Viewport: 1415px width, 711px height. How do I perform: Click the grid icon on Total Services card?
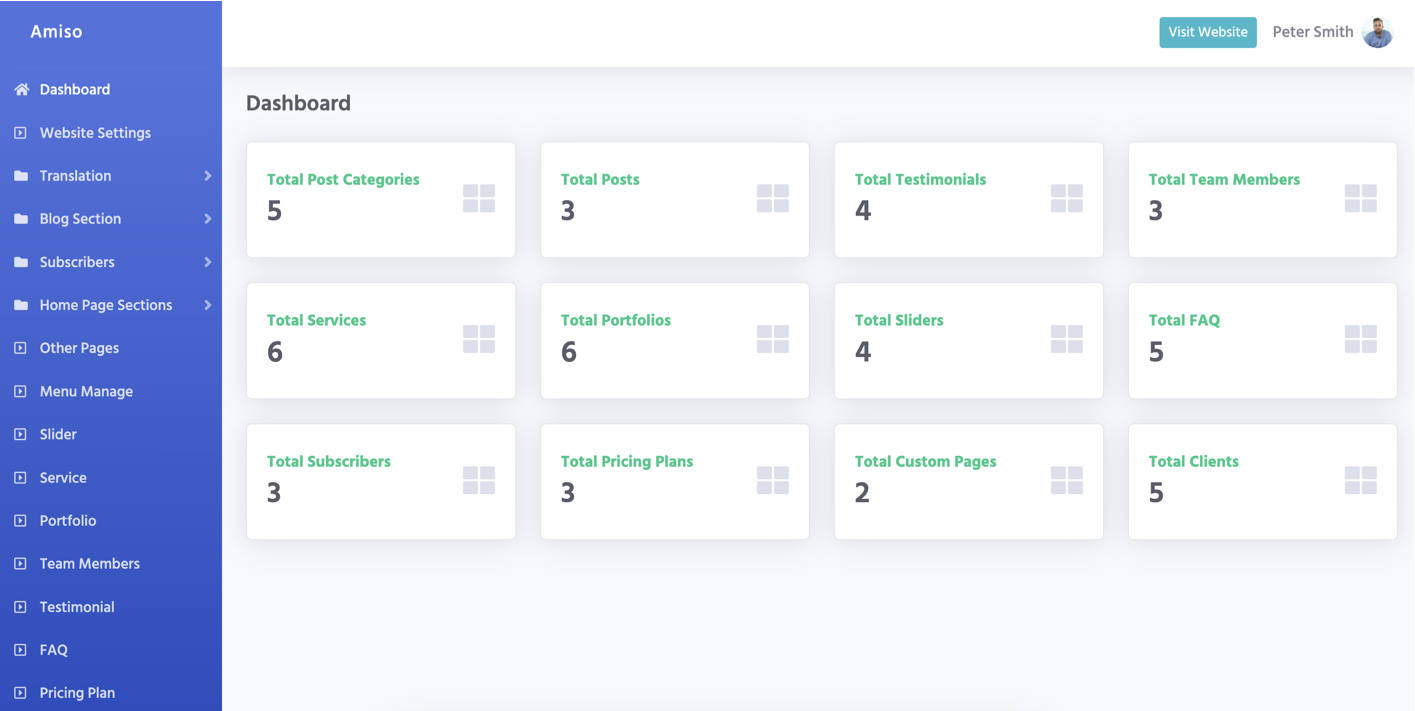coord(478,339)
